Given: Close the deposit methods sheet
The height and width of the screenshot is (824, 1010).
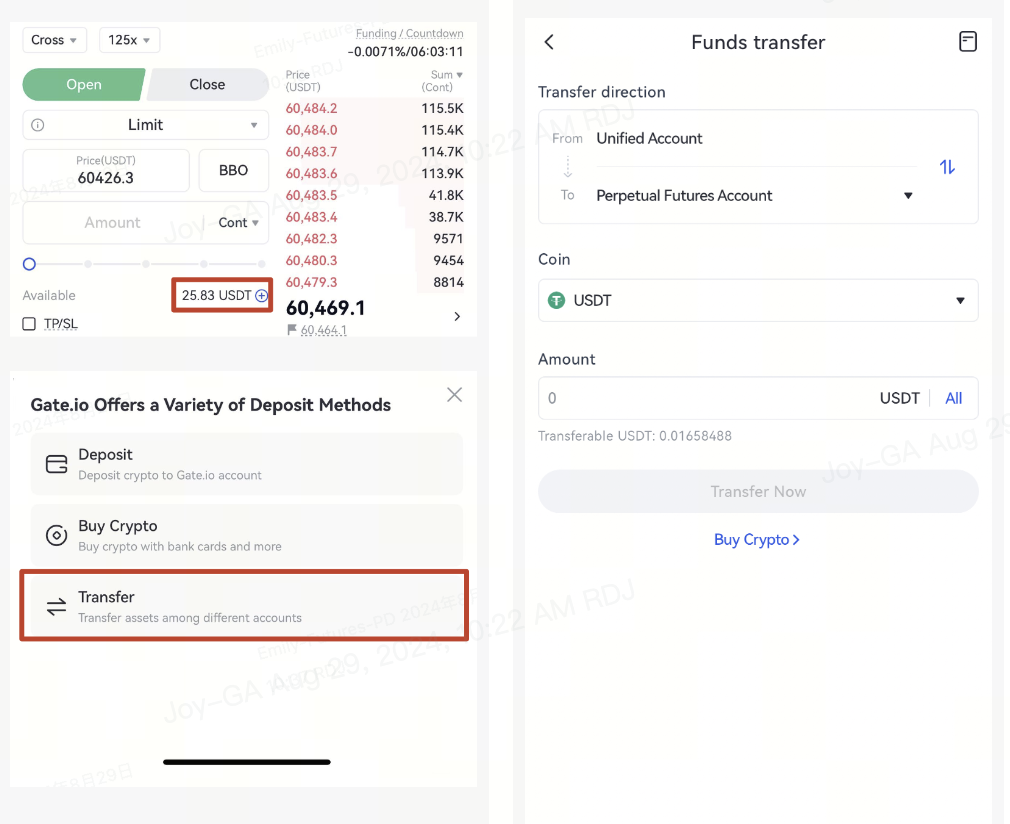Looking at the screenshot, I should point(454,395).
